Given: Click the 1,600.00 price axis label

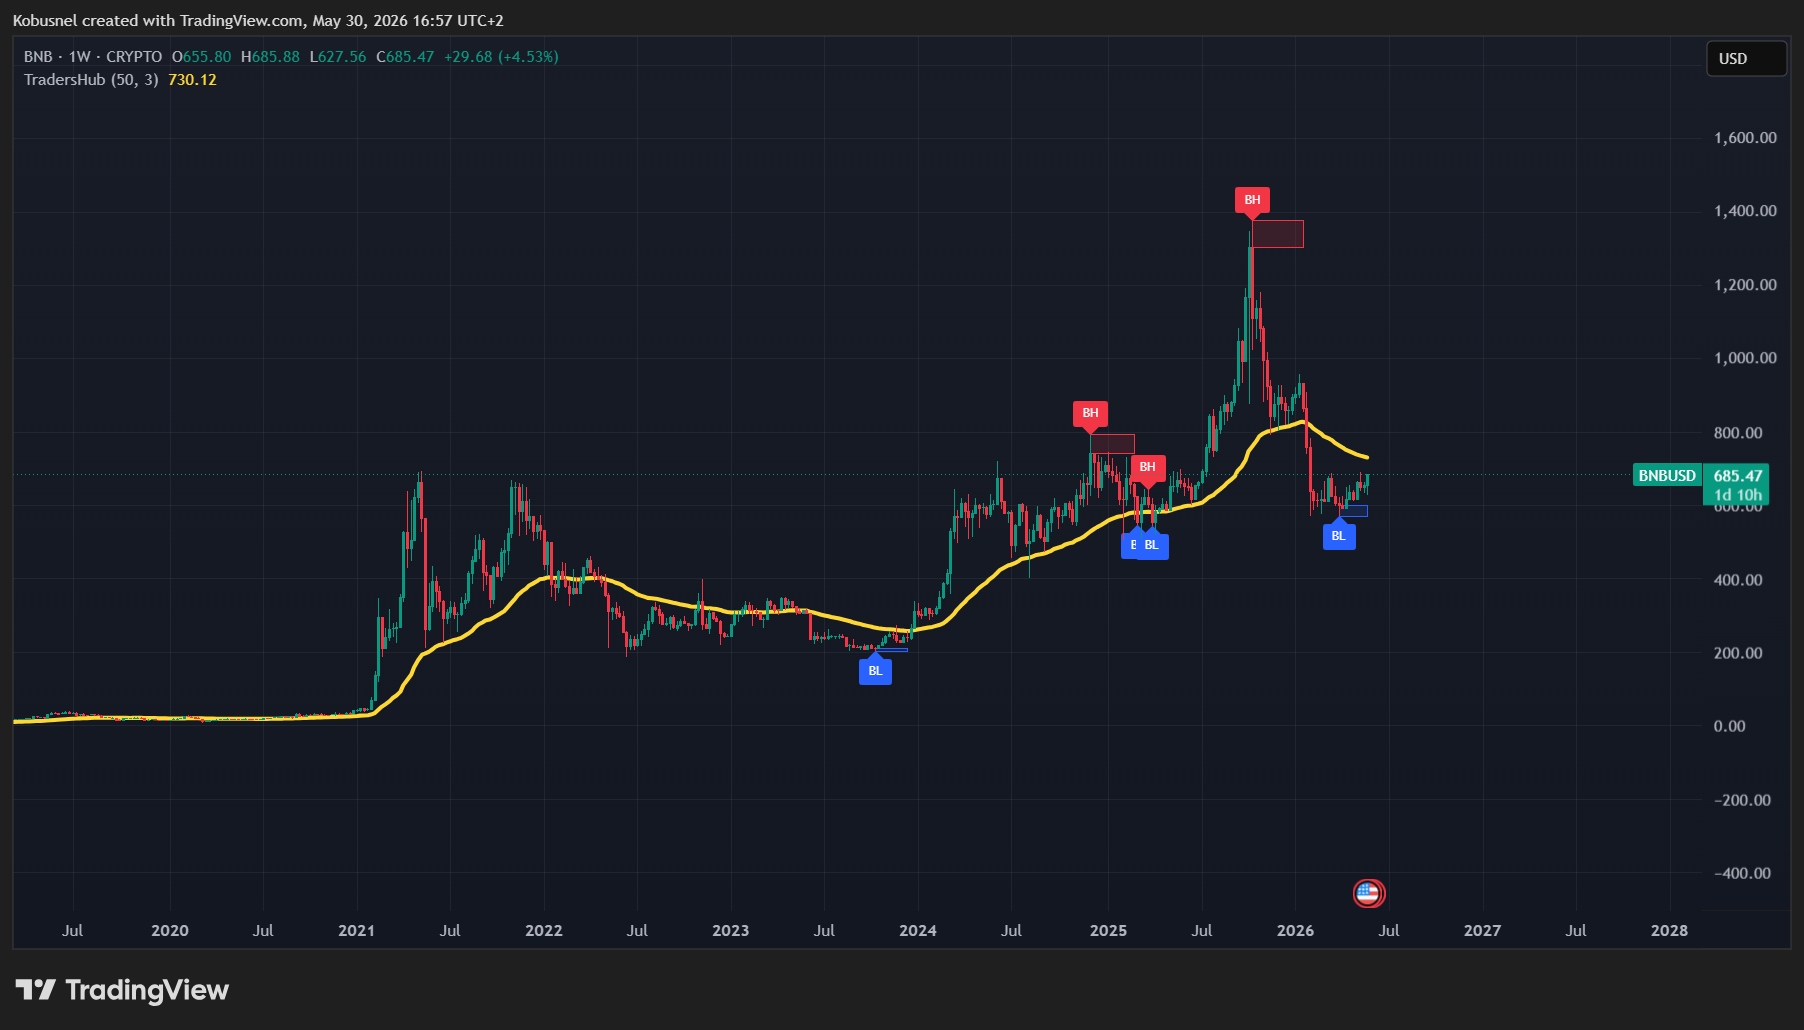Looking at the screenshot, I should pyautogui.click(x=1745, y=138).
